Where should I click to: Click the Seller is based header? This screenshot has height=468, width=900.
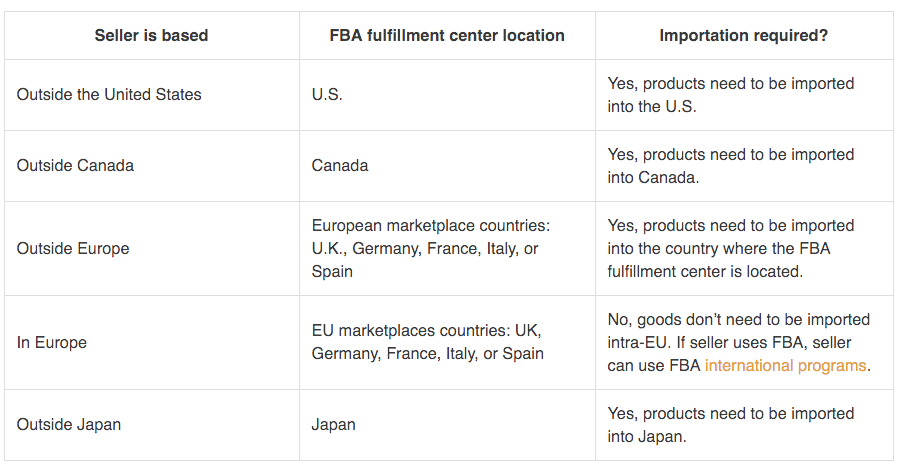click(151, 36)
